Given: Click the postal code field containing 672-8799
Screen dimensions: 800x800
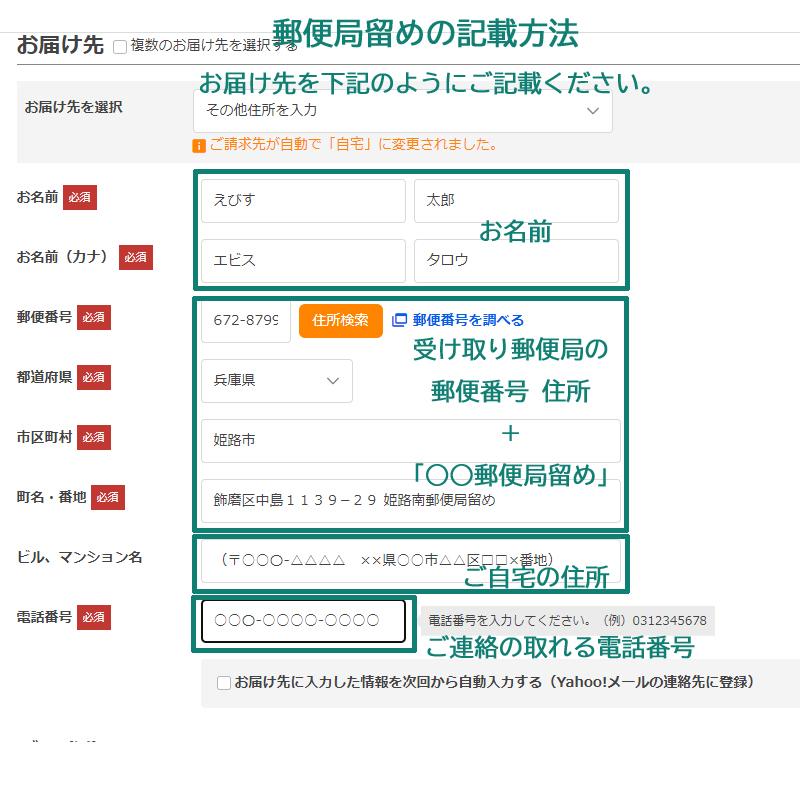Looking at the screenshot, I should click(245, 321).
